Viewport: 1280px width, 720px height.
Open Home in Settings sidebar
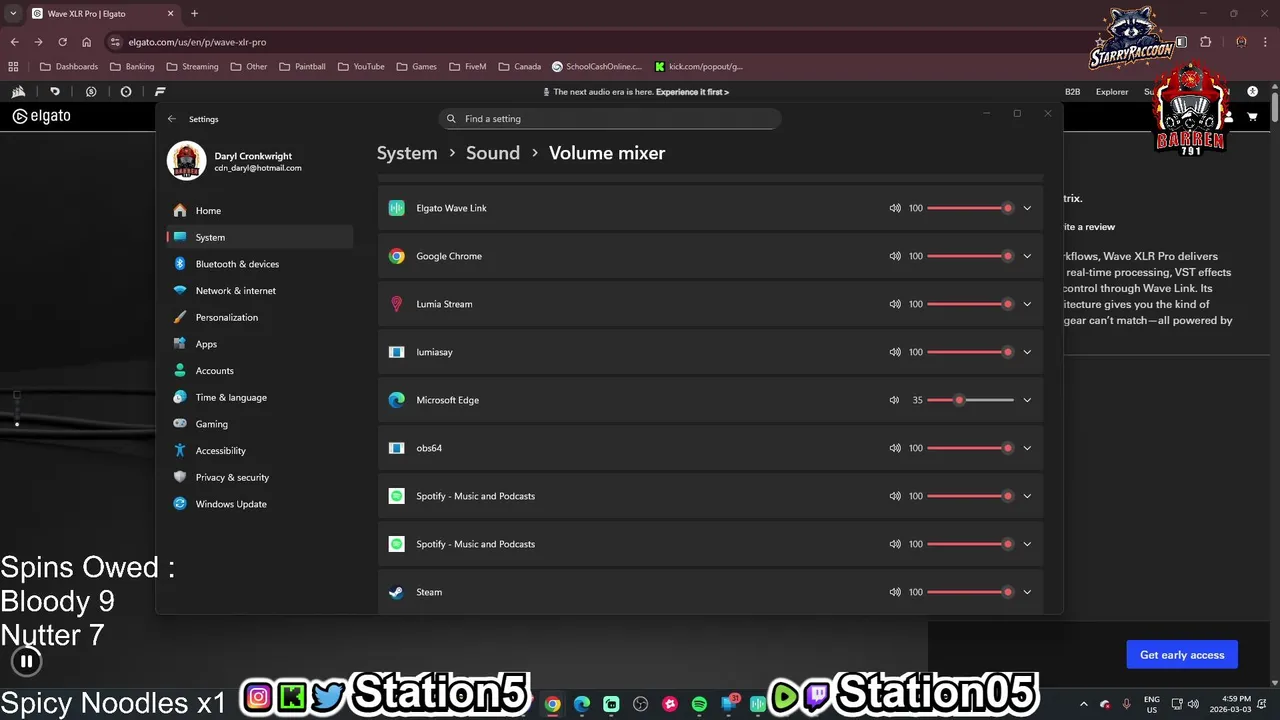(x=259, y=211)
